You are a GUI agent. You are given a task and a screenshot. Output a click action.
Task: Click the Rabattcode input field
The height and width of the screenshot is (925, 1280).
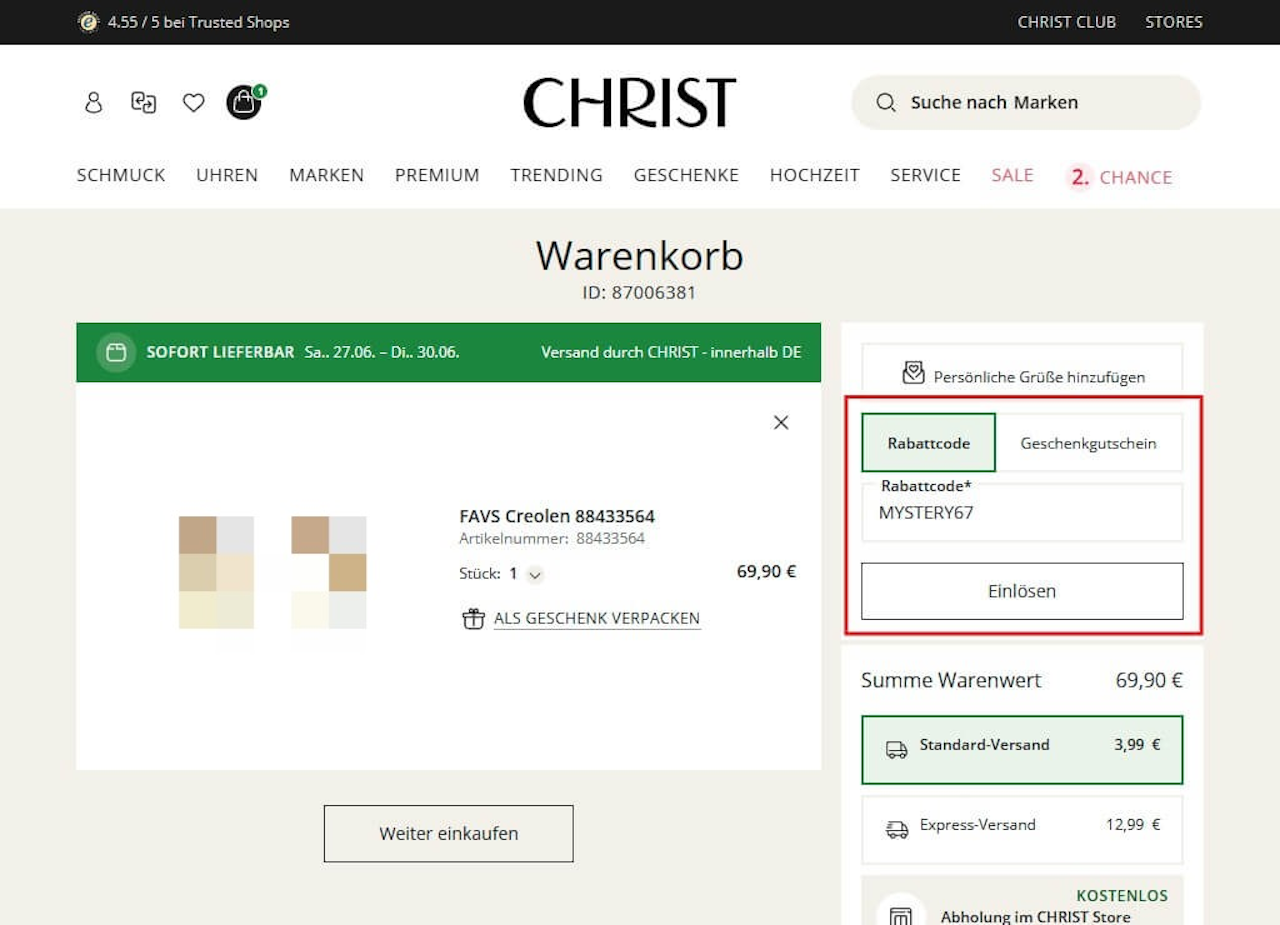(1022, 513)
